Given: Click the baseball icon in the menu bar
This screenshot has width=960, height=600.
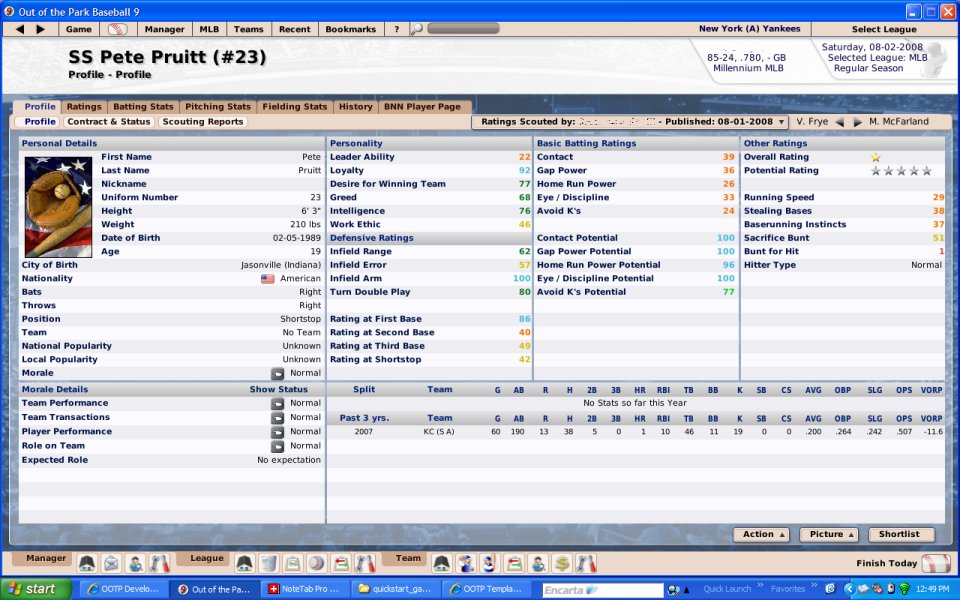Looking at the screenshot, I should coord(118,29).
